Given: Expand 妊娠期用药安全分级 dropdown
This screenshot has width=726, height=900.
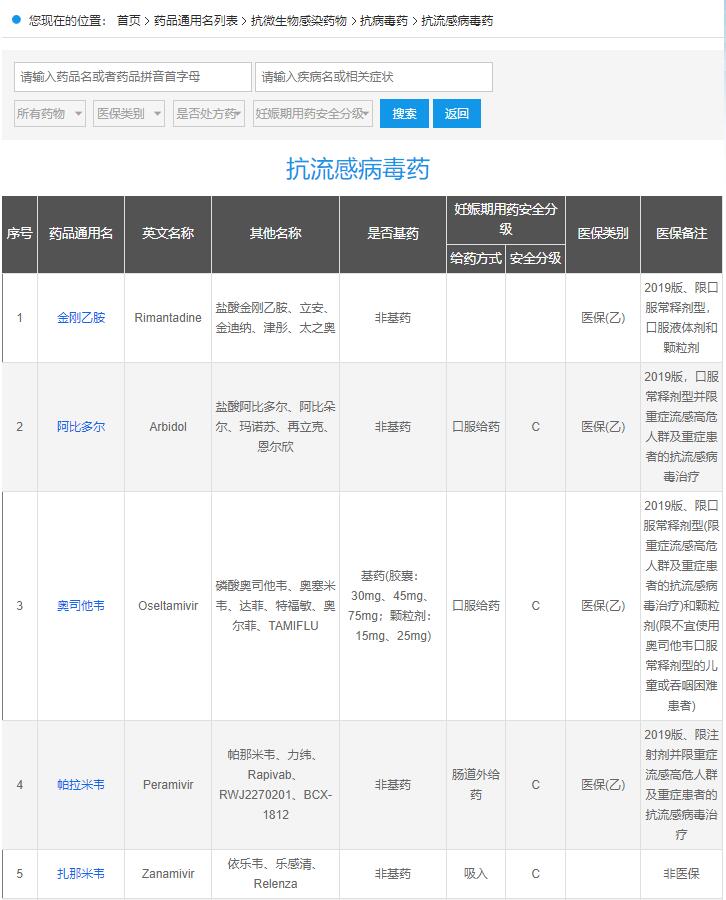Looking at the screenshot, I should point(312,114).
